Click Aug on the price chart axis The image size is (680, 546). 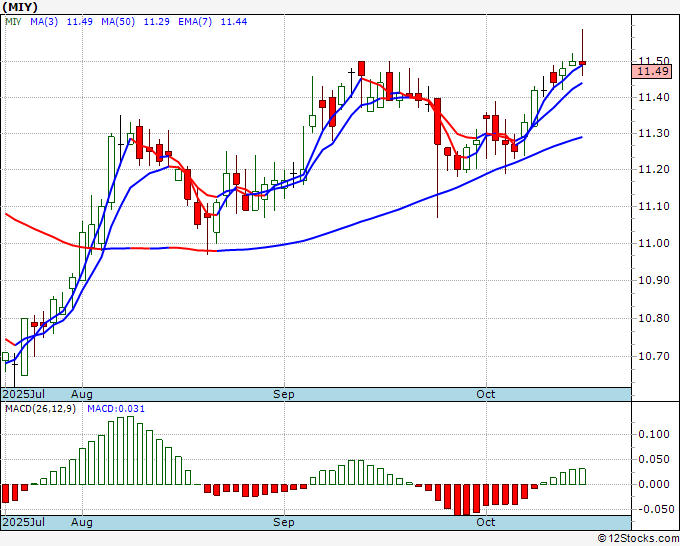(82, 394)
